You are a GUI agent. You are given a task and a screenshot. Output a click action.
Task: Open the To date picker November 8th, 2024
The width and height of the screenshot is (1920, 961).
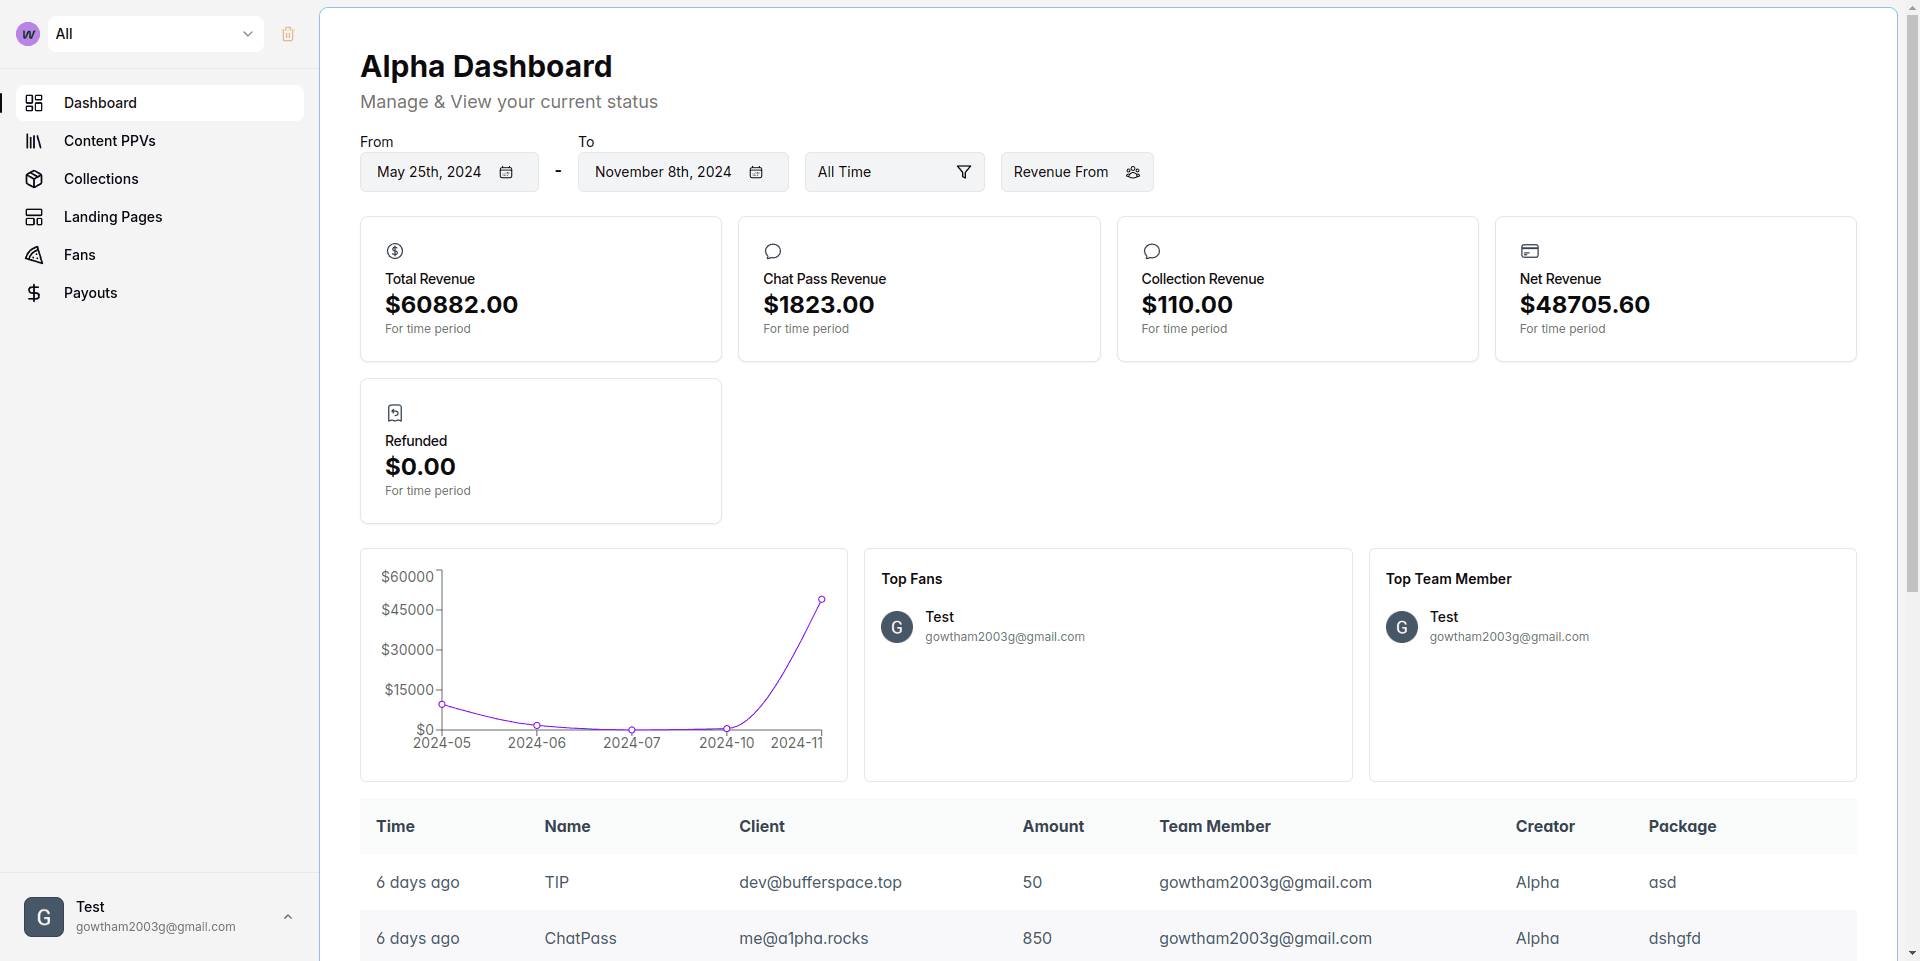683,172
